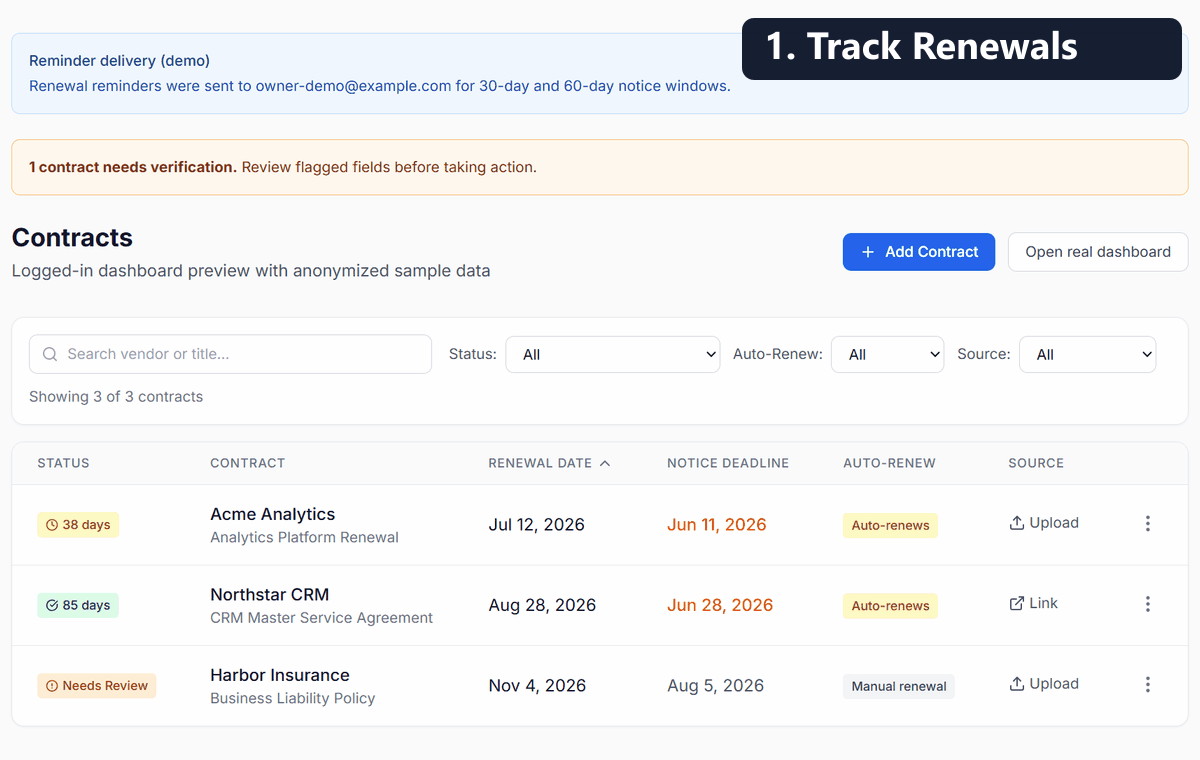Screen dimensions: 1200x760
Task: Click Open real dashboard button
Action: coord(1098,252)
